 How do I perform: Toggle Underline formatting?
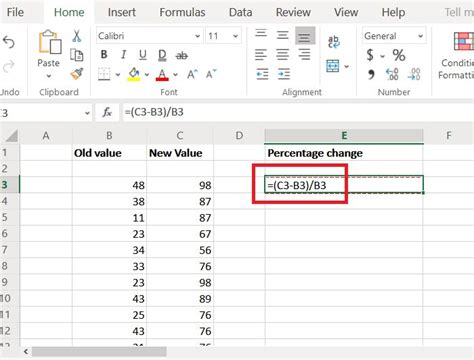pos(143,55)
